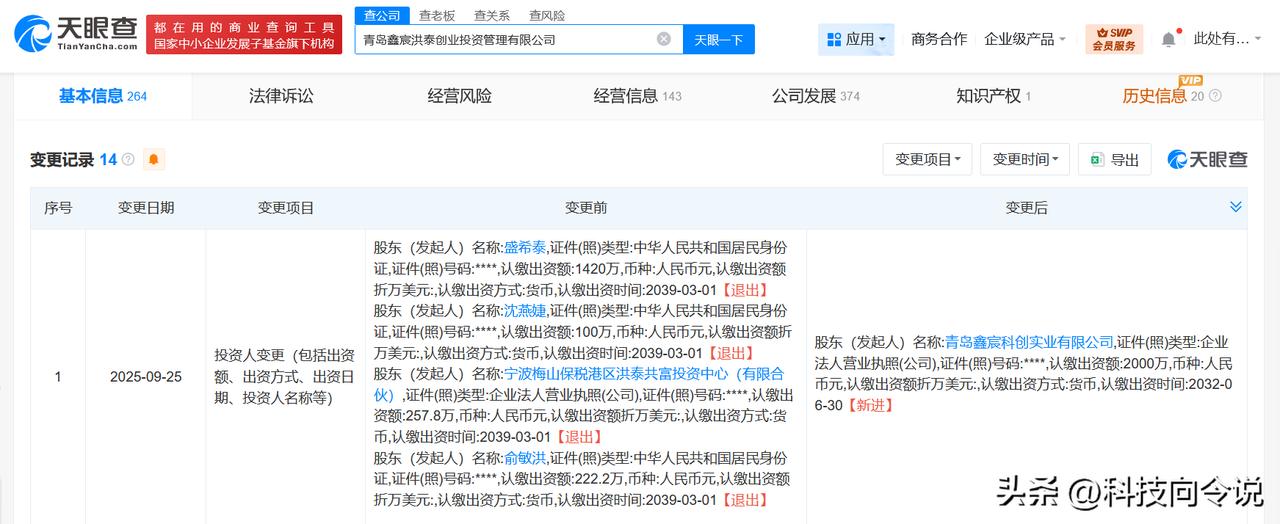Viewport: 1280px width, 524px height.
Task: Click the date cell 2025-09-25
Action: click(146, 377)
